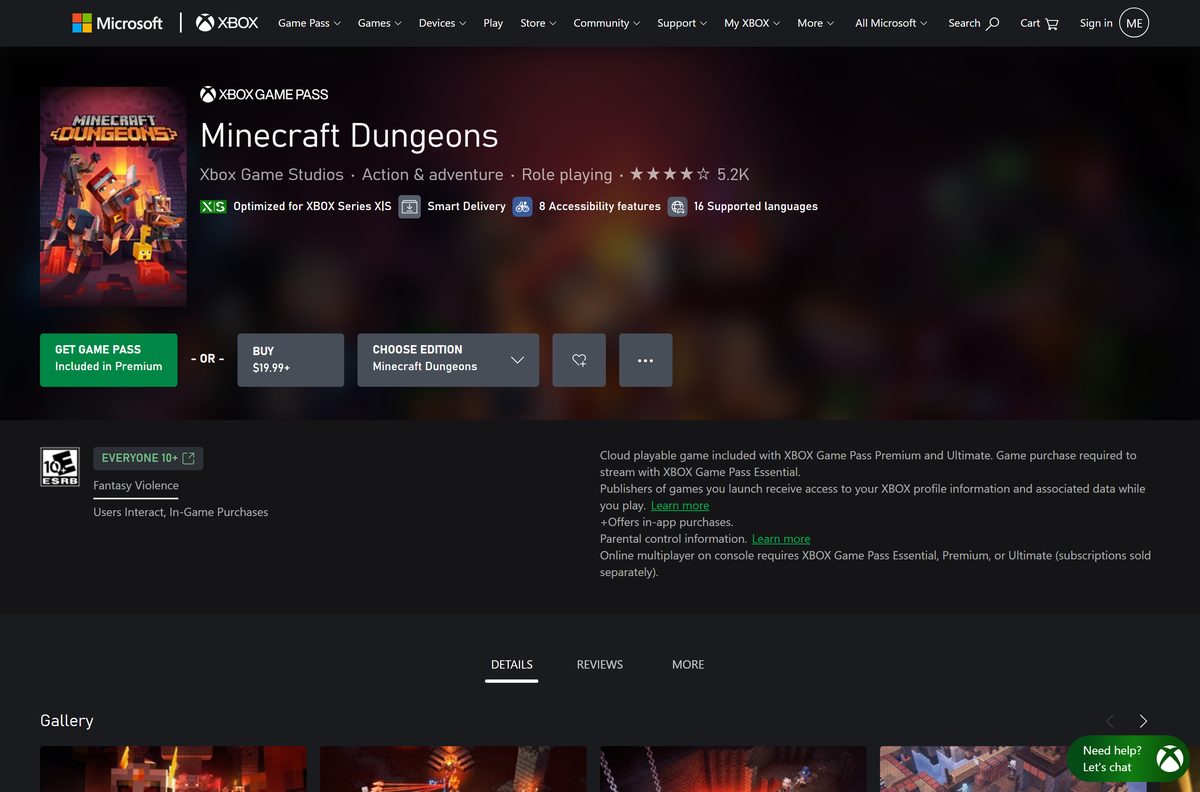Image resolution: width=1200 pixels, height=792 pixels.
Task: Click the ESRB Everyone 10+ rating icon
Action: 60,467
